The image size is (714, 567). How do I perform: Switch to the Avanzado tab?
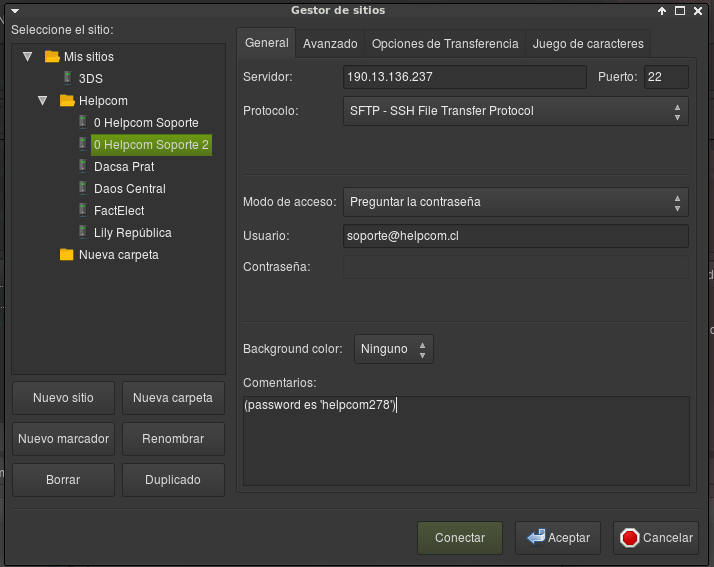point(330,44)
